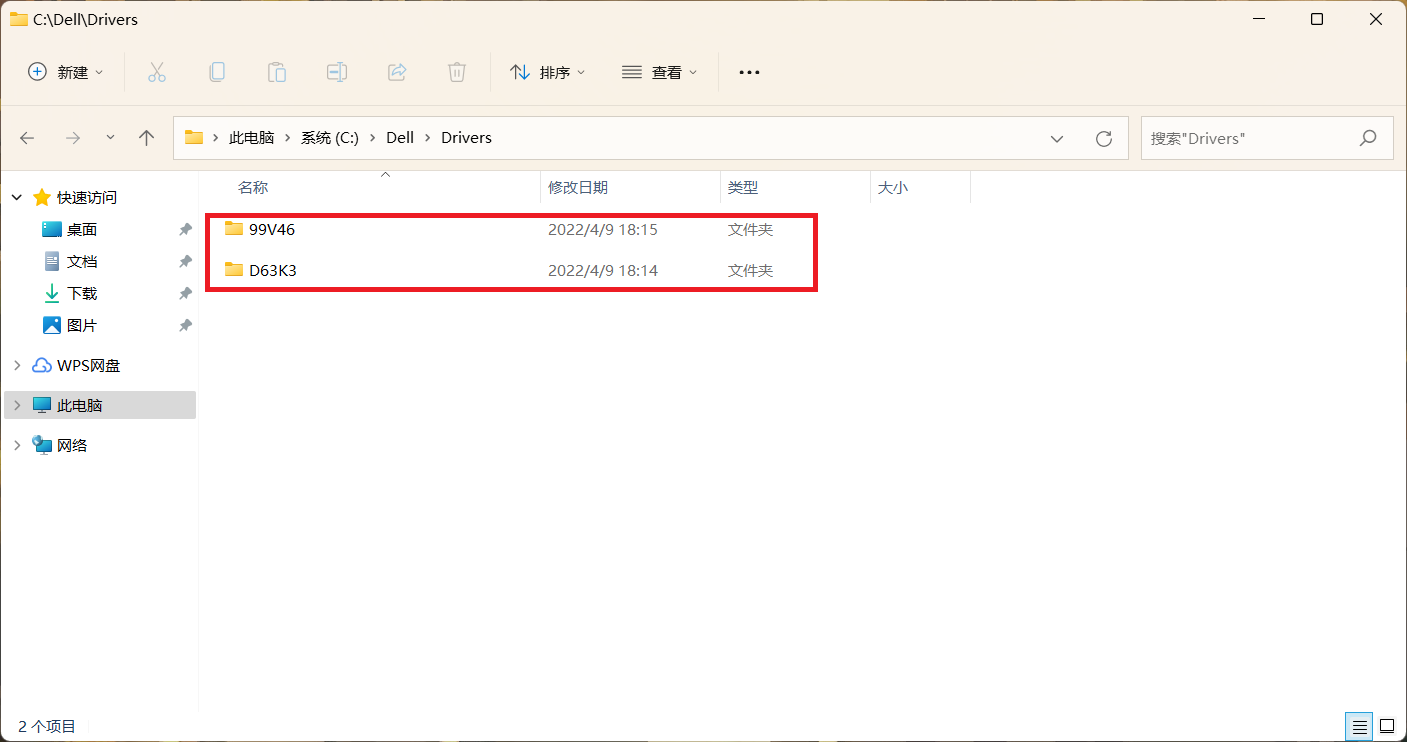Viewport: 1407px width, 742px height.
Task: Click the Delete trash can icon
Action: [x=457, y=72]
